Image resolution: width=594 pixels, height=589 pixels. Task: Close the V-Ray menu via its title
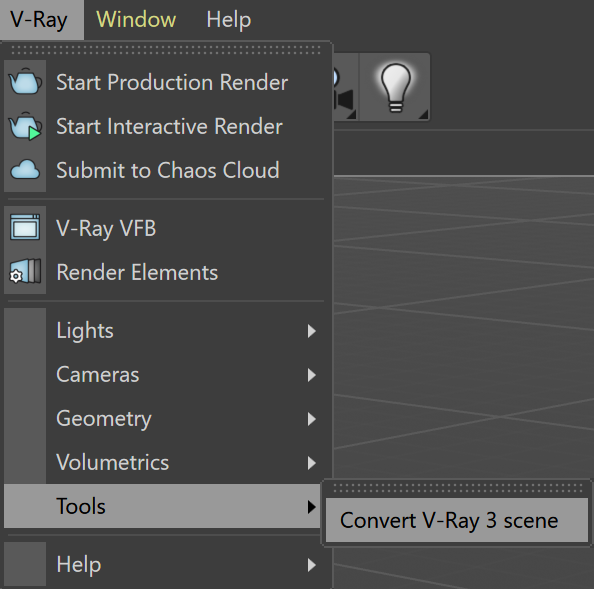[x=39, y=19]
